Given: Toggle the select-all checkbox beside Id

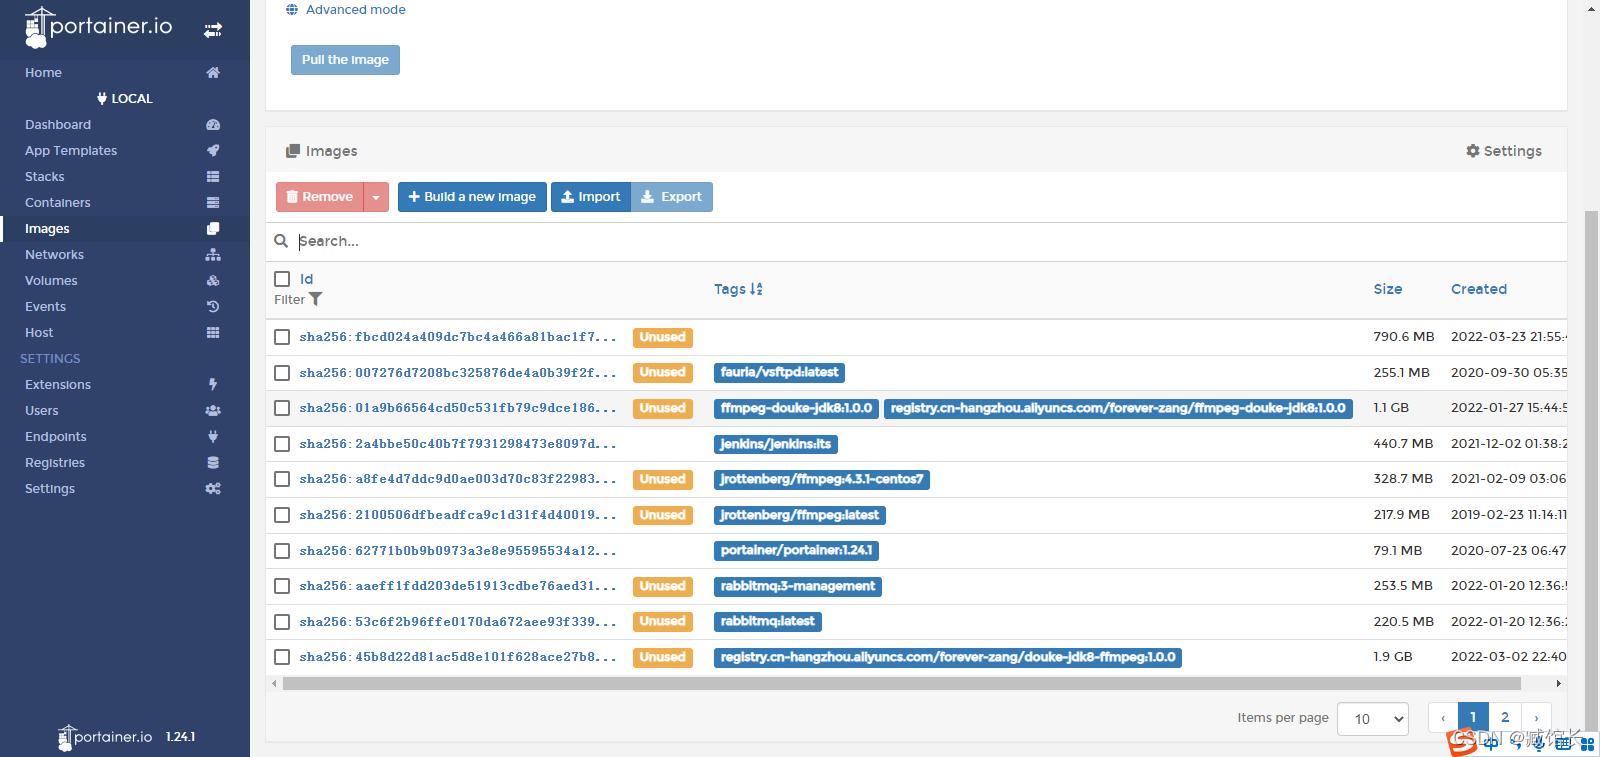Looking at the screenshot, I should coord(282,279).
